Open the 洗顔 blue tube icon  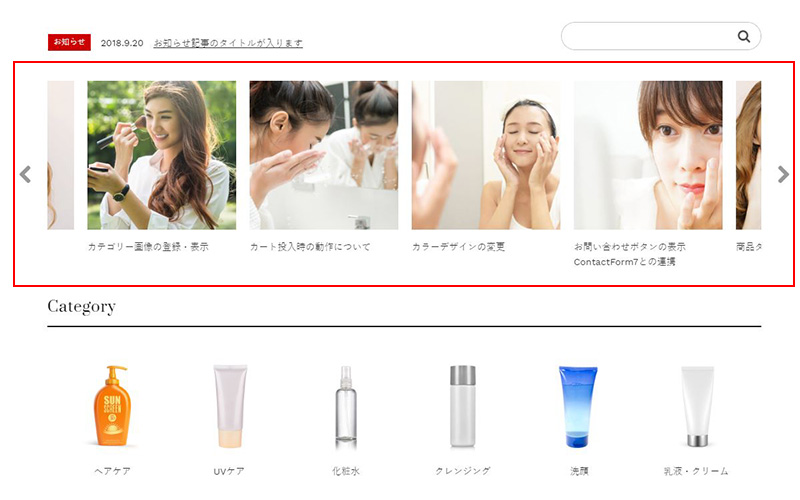click(x=578, y=407)
